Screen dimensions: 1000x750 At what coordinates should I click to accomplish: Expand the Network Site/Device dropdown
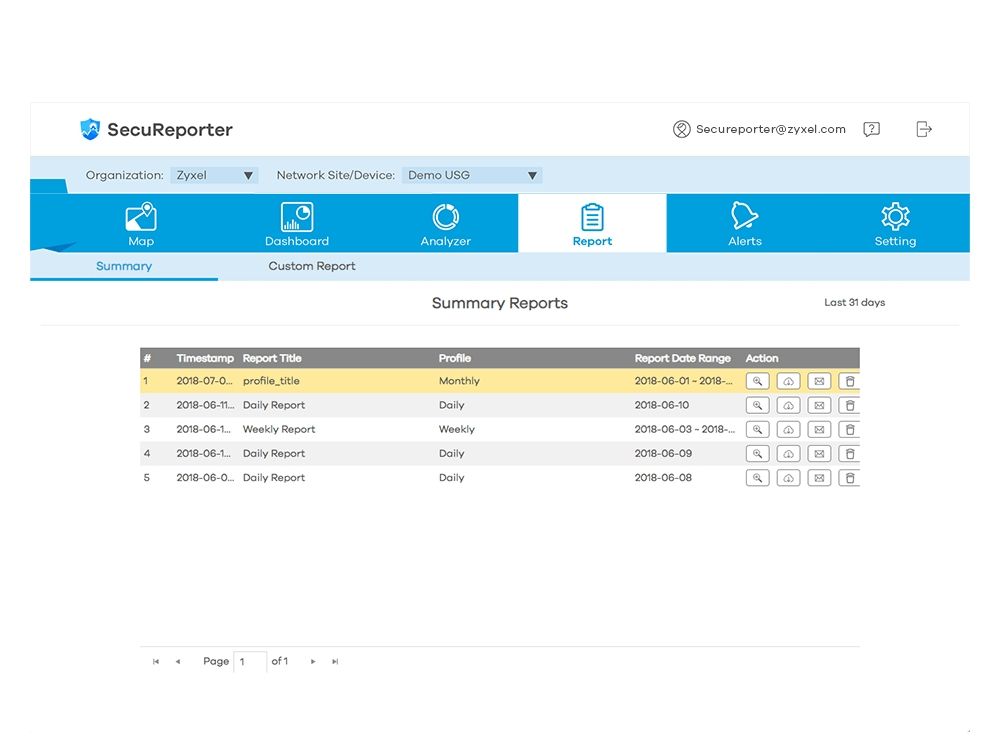(472, 175)
